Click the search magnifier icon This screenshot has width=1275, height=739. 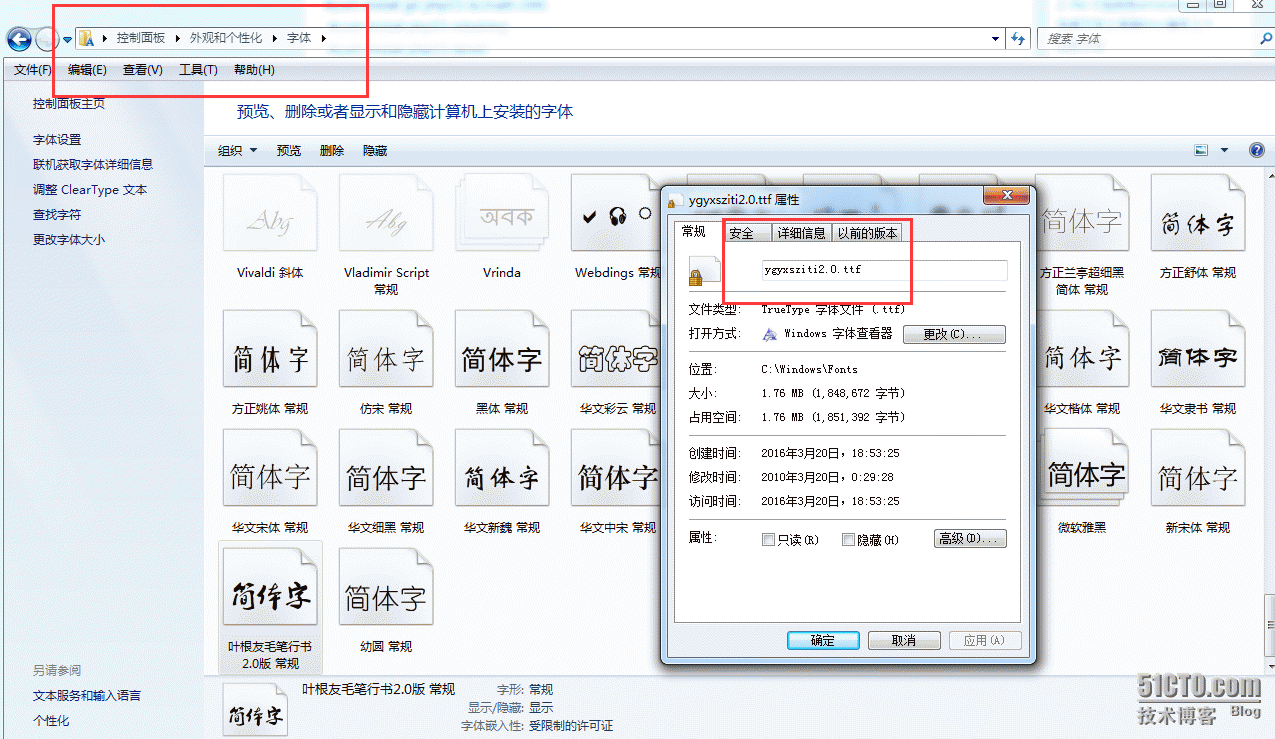[x=1265, y=38]
